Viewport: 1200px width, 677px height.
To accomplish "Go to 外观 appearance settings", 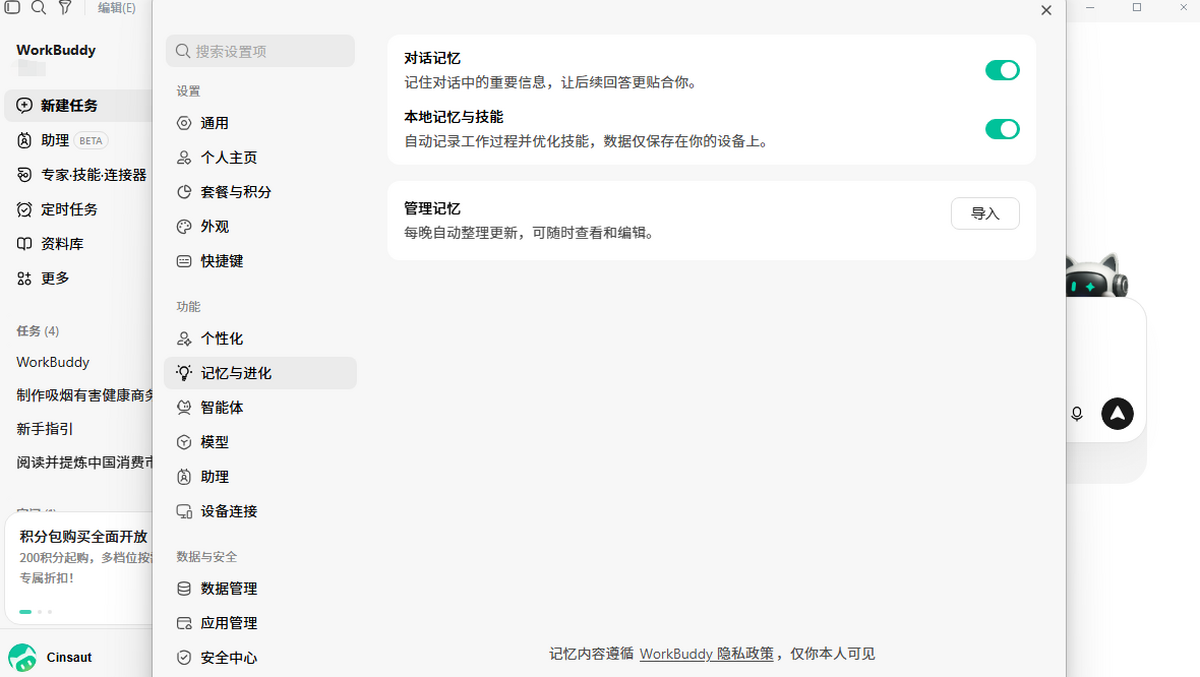I will click(x=260, y=227).
